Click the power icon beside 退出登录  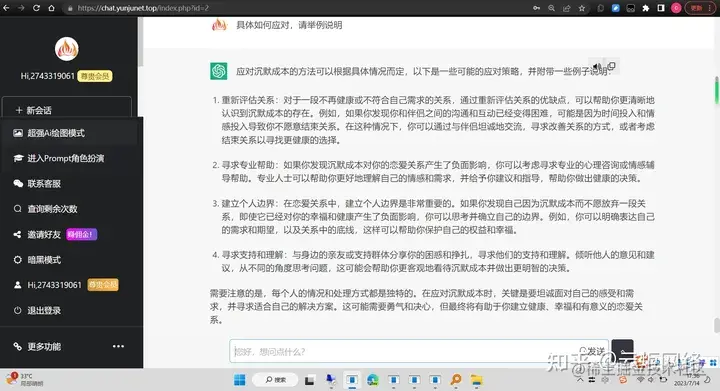[17, 310]
